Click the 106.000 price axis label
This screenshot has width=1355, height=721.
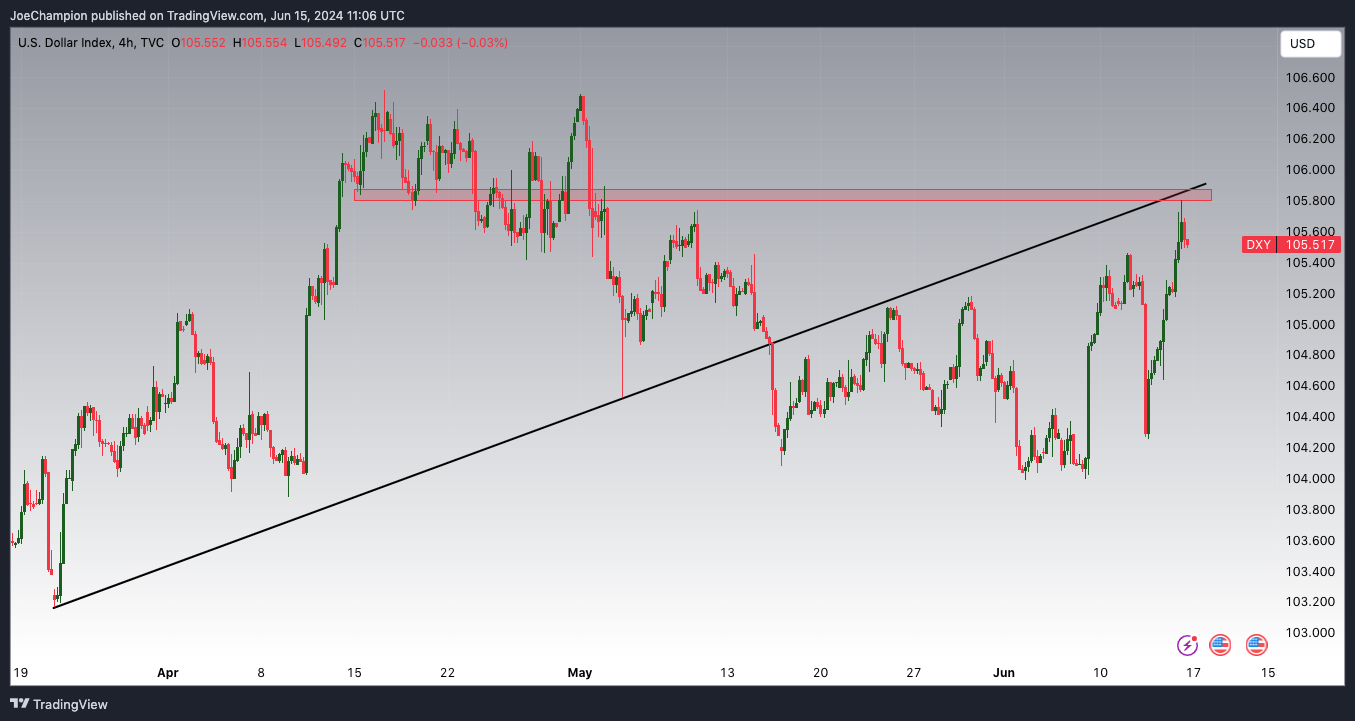(x=1310, y=170)
